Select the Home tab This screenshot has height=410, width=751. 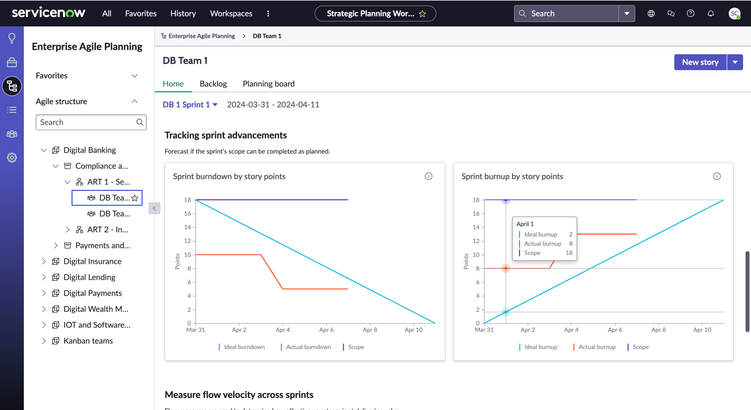pyautogui.click(x=173, y=84)
